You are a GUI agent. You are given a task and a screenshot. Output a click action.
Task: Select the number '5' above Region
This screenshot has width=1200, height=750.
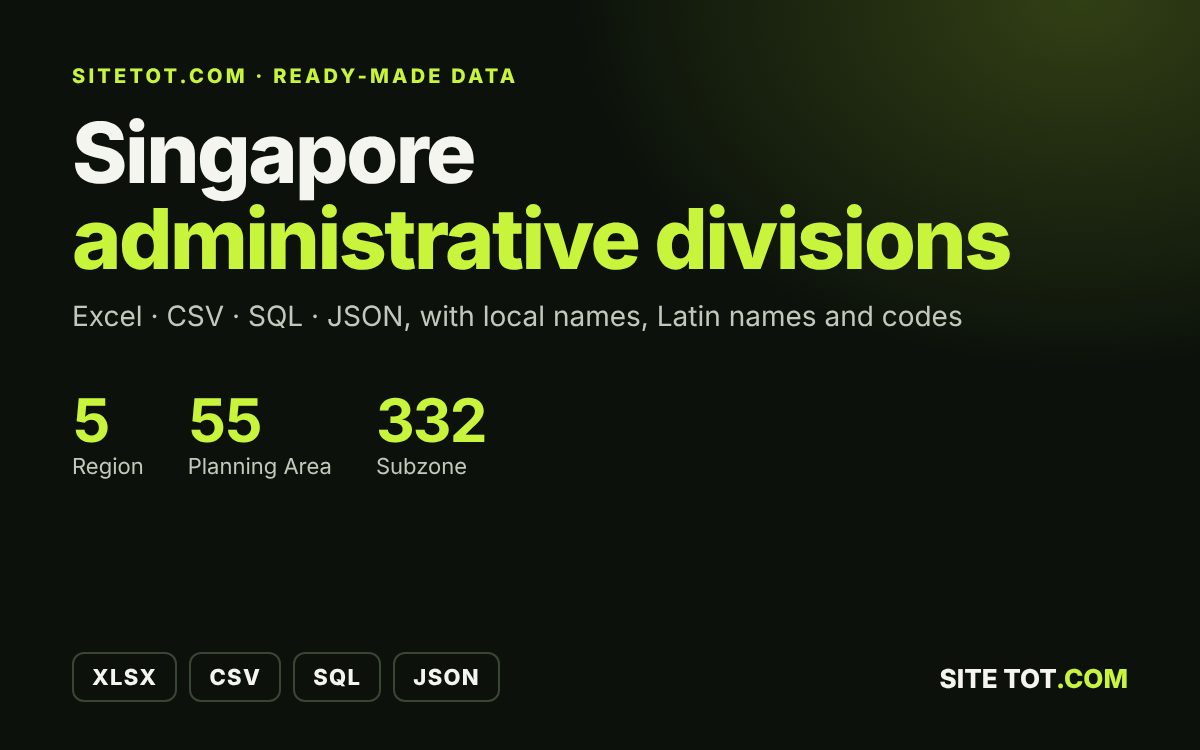coord(91,420)
